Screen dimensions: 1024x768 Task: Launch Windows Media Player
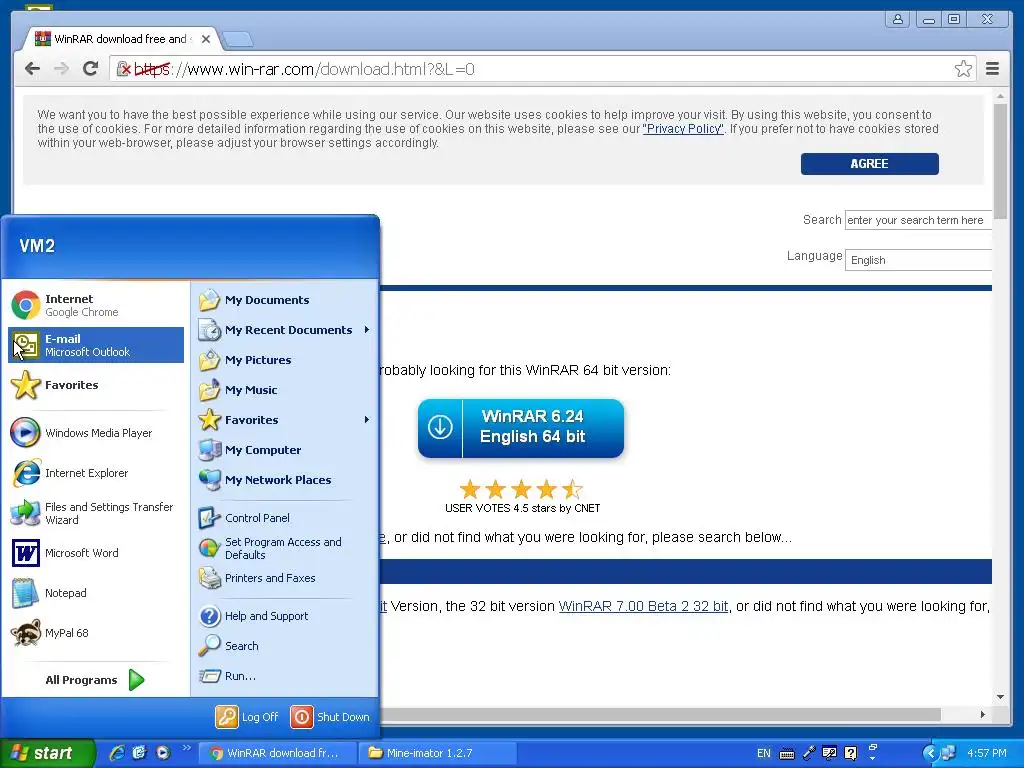(95, 432)
